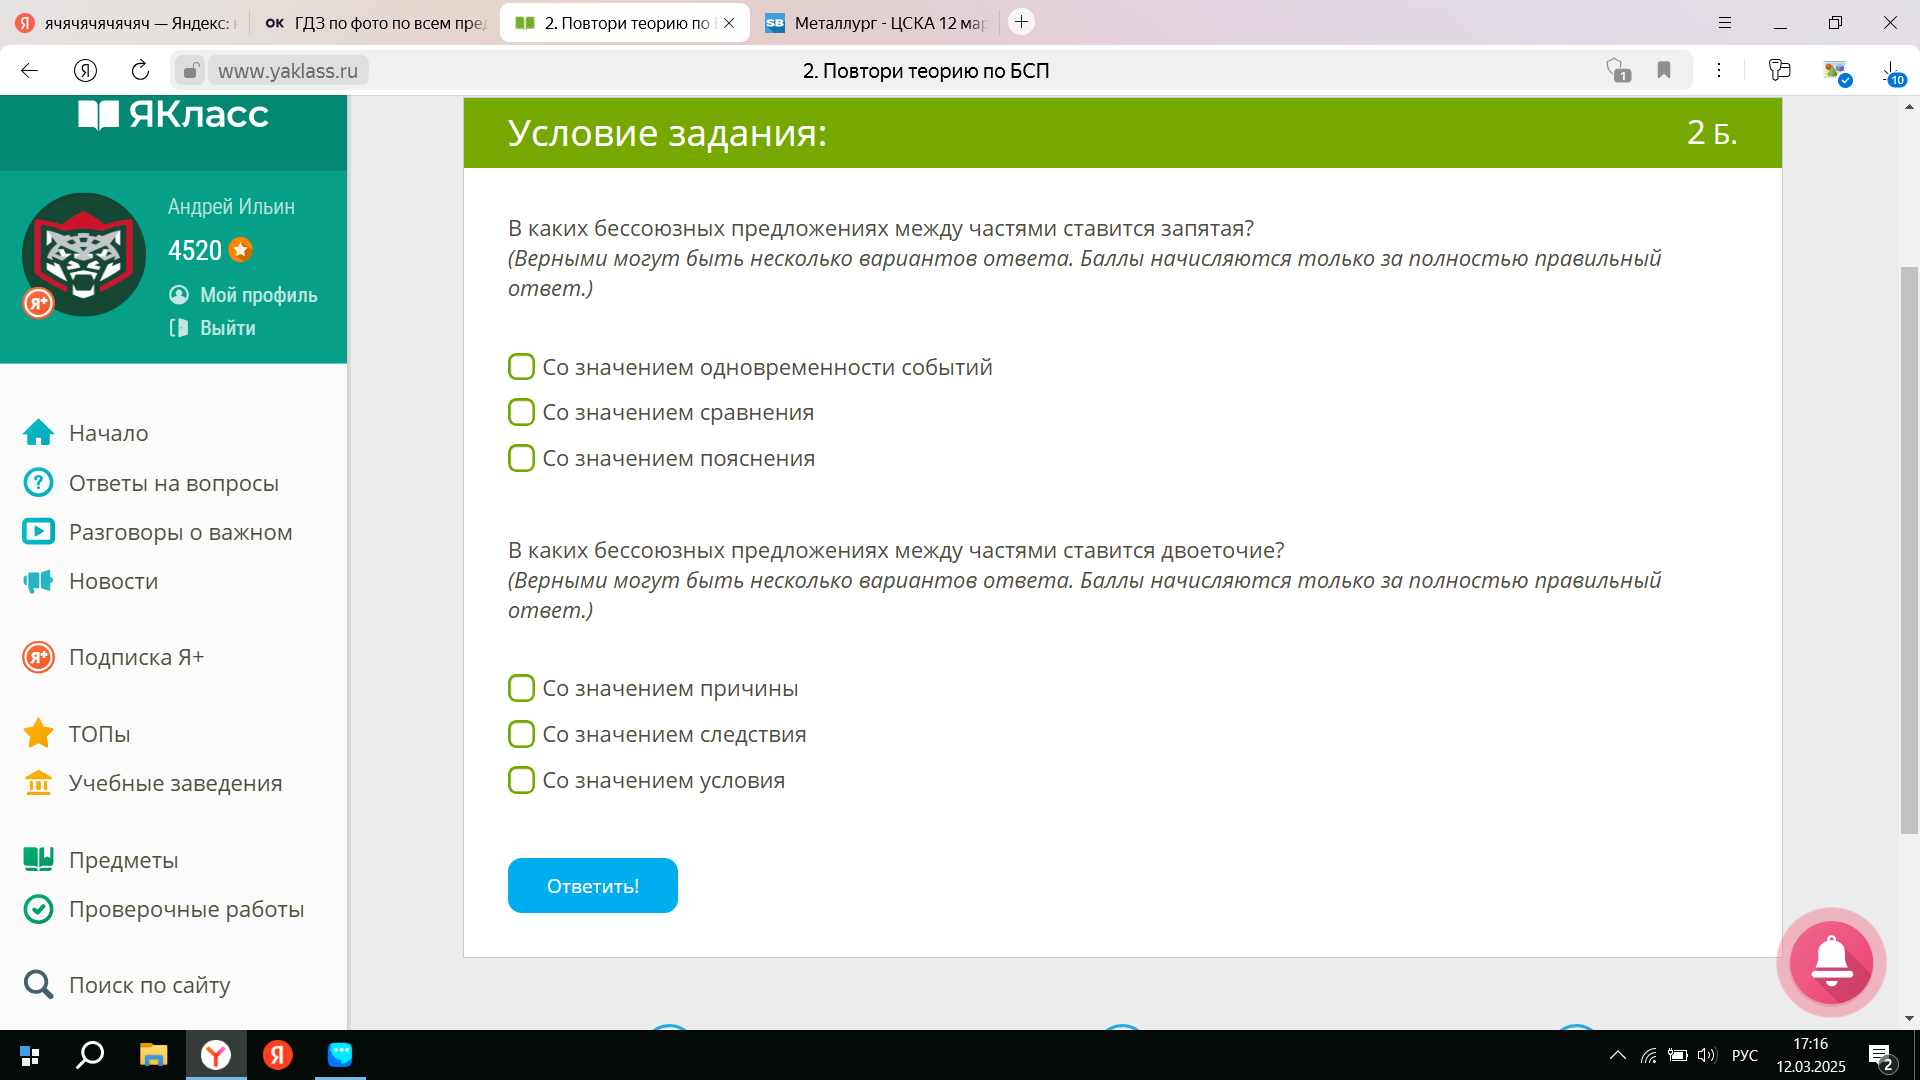Reload the page with the refresh icon

click(140, 70)
